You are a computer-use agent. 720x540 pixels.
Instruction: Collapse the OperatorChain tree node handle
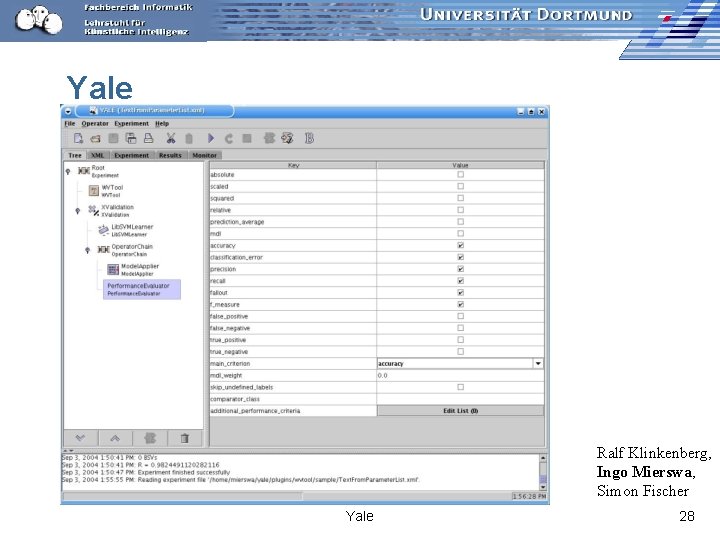[87, 250]
